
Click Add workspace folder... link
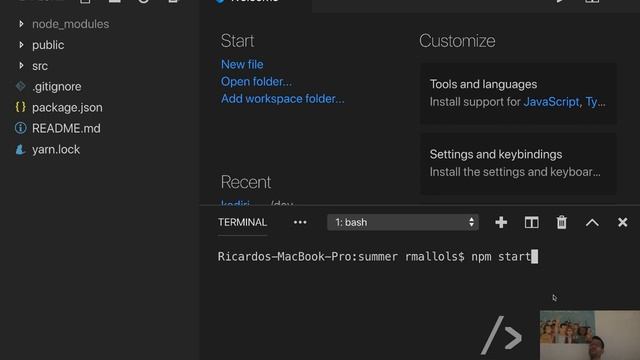282,99
